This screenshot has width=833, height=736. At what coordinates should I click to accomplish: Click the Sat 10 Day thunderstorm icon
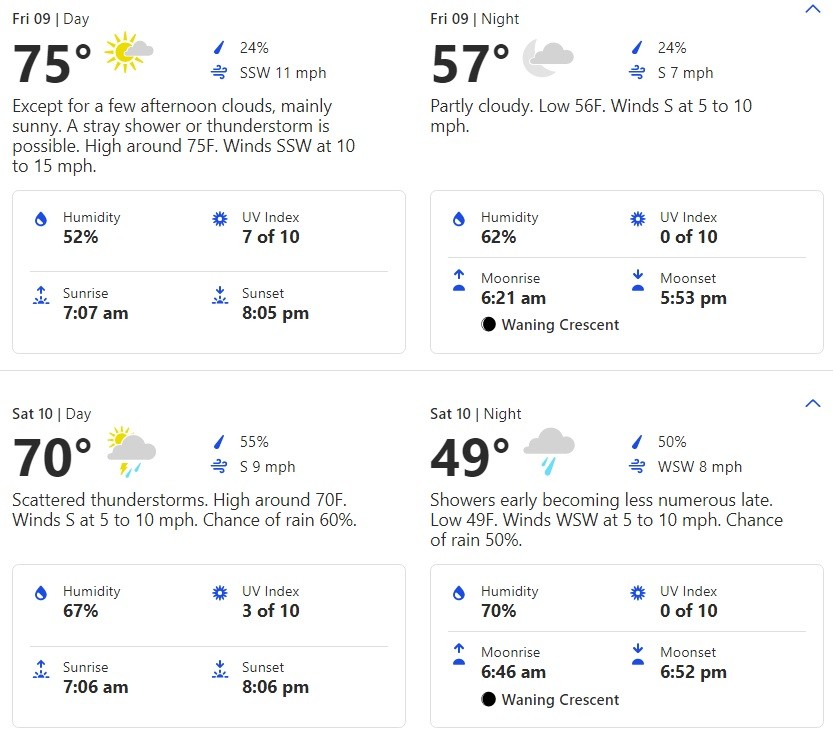[x=131, y=451]
